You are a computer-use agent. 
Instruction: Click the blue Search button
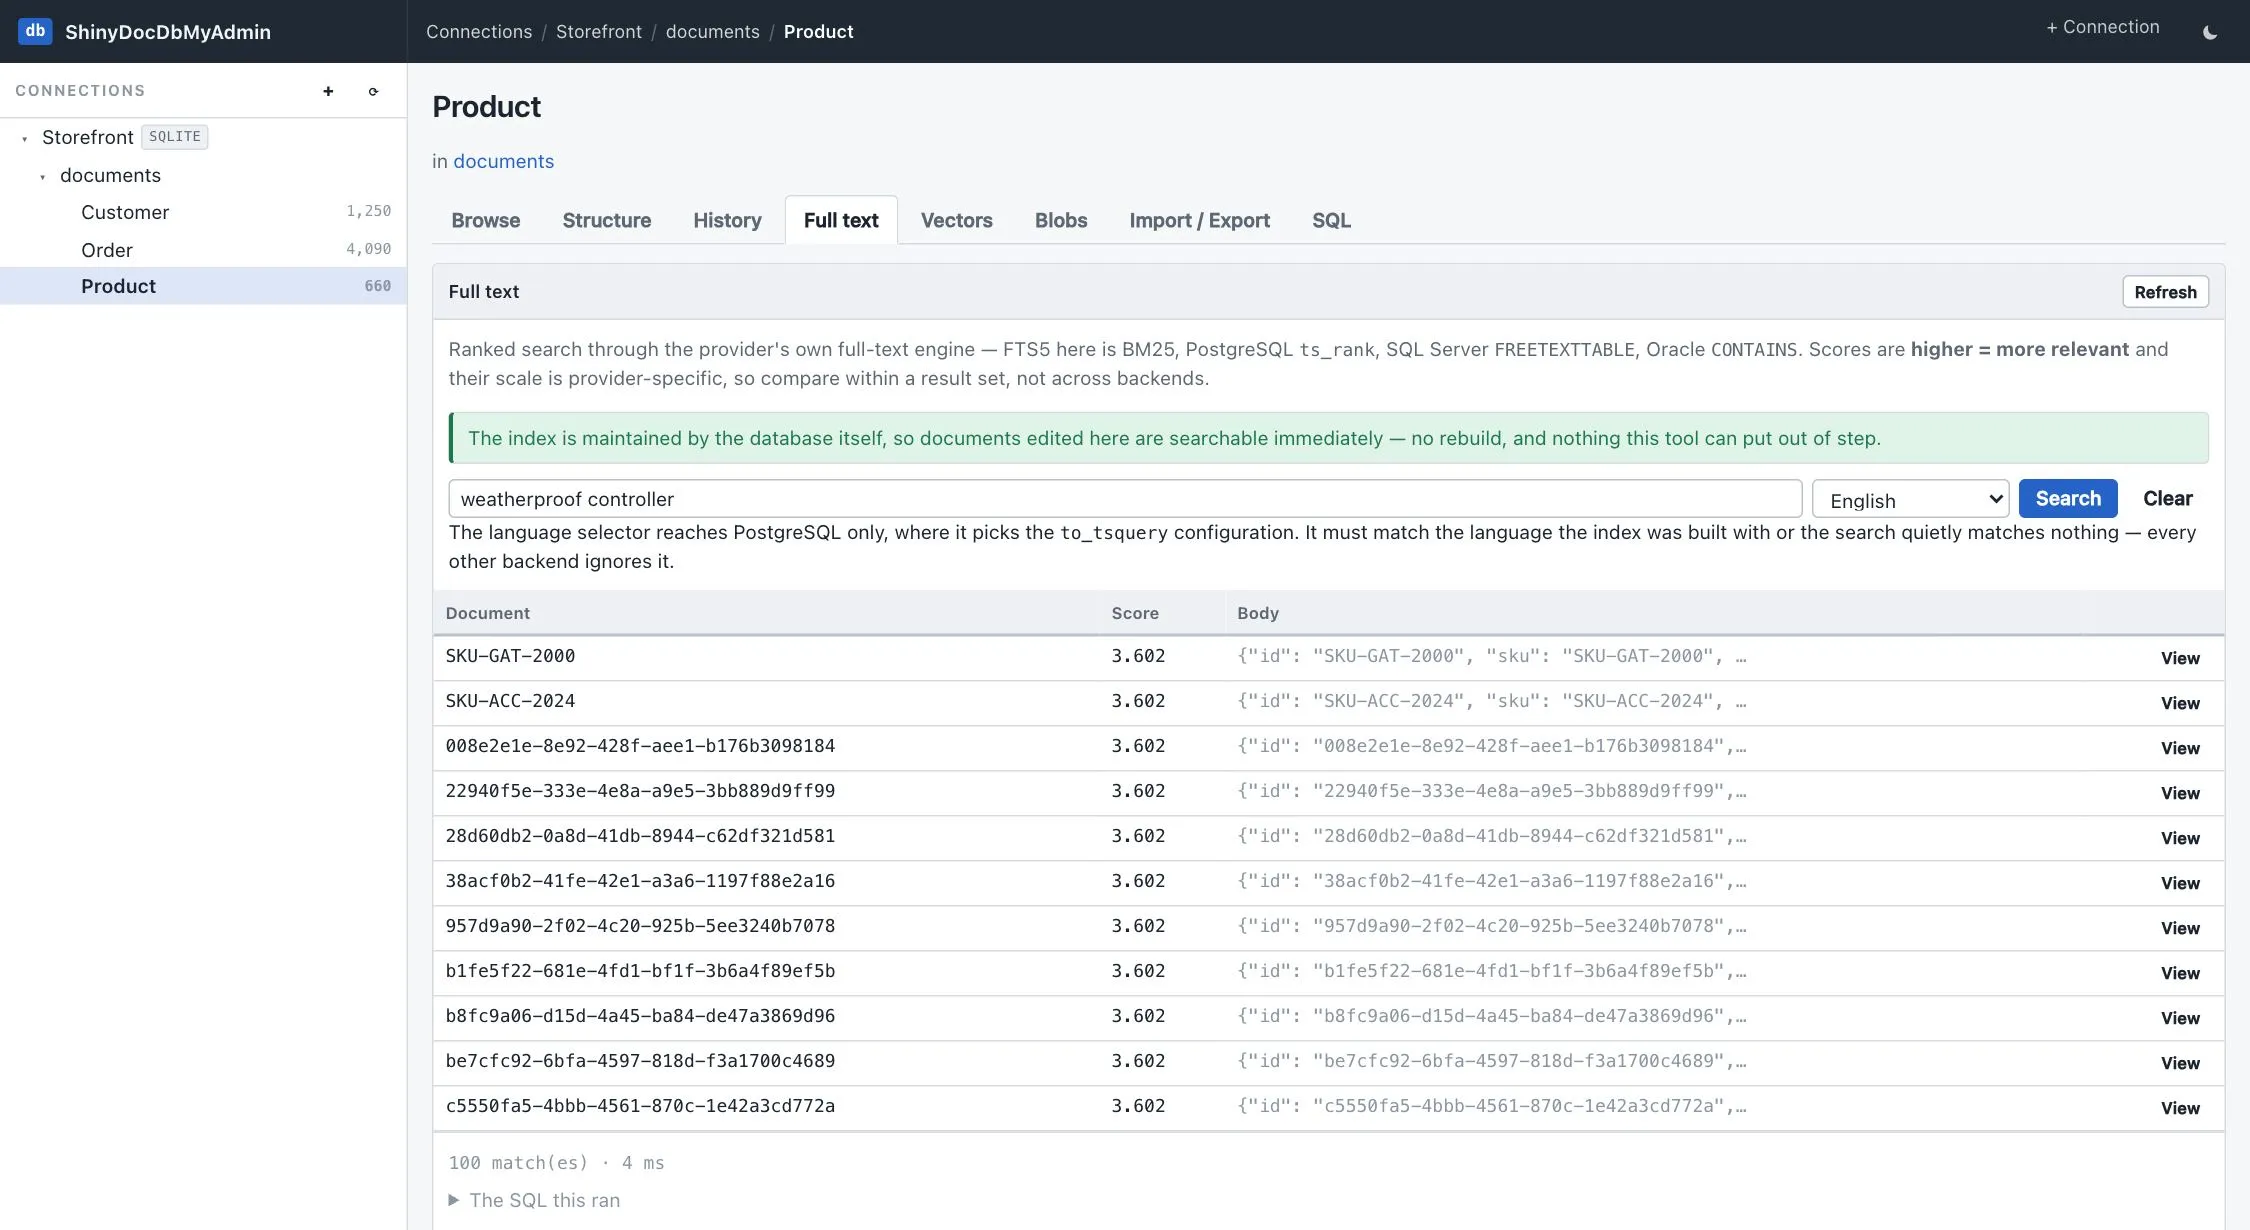[x=2068, y=498]
